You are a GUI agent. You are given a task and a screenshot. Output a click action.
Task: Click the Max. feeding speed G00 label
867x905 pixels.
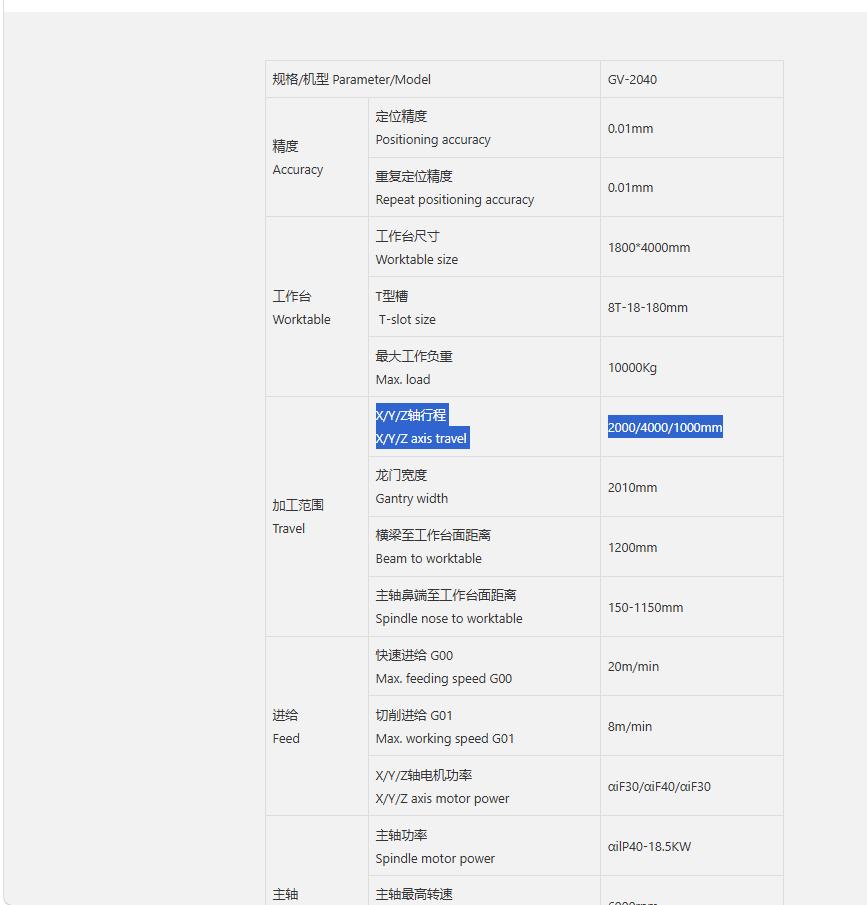pyautogui.click(x=443, y=679)
